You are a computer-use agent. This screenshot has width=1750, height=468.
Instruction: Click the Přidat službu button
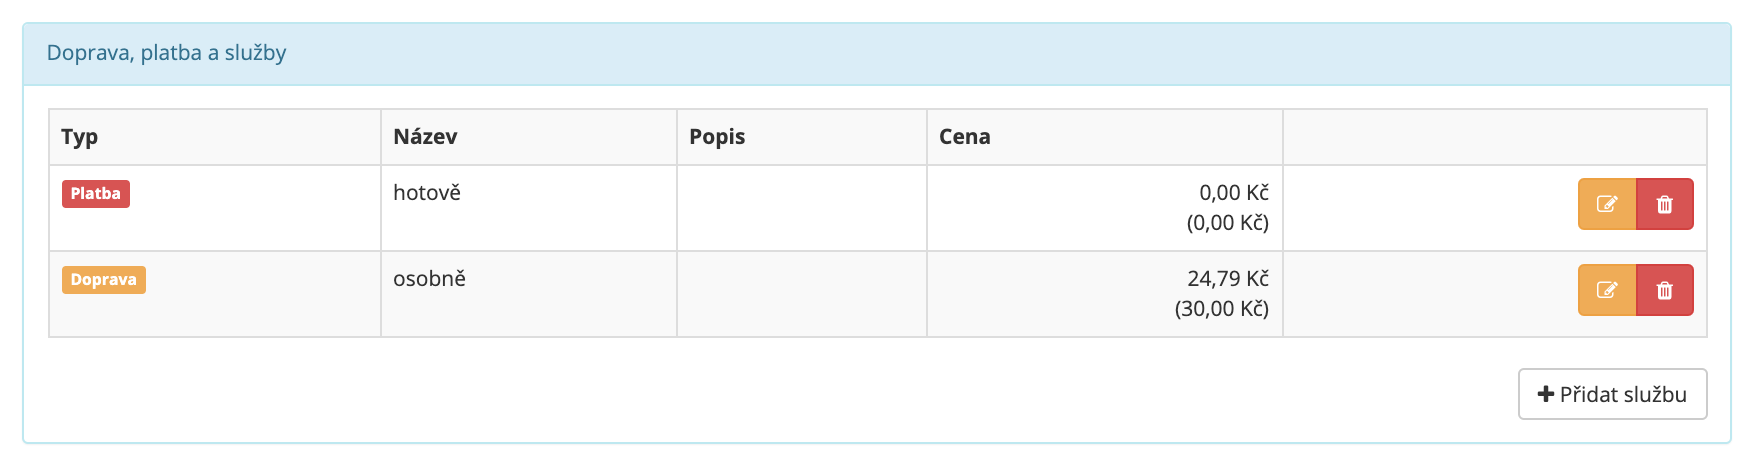coord(1612,394)
